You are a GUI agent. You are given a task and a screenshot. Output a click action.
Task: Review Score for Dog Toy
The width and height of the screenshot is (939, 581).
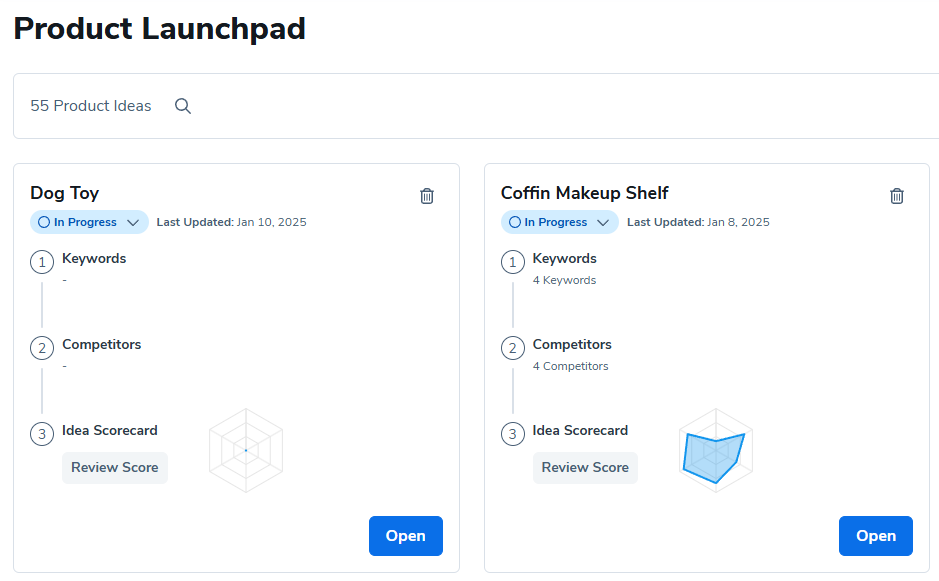pyautogui.click(x=115, y=467)
